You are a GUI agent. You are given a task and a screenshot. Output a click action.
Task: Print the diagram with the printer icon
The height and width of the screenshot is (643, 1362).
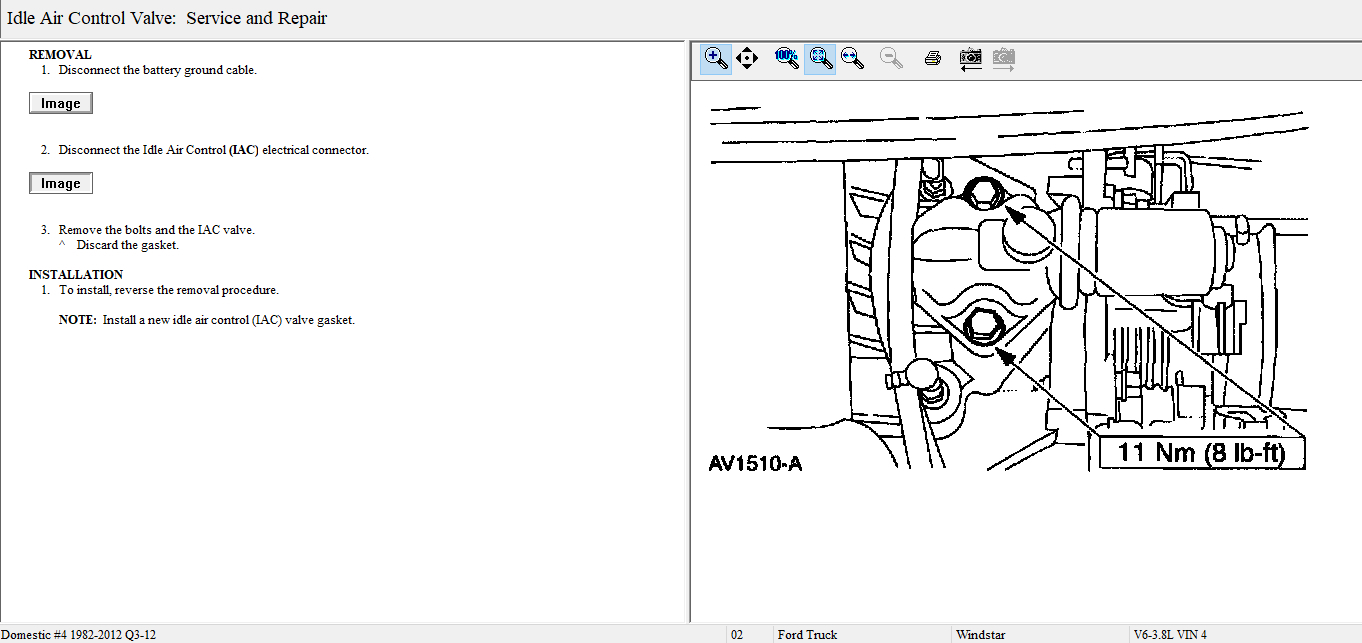tap(933, 59)
